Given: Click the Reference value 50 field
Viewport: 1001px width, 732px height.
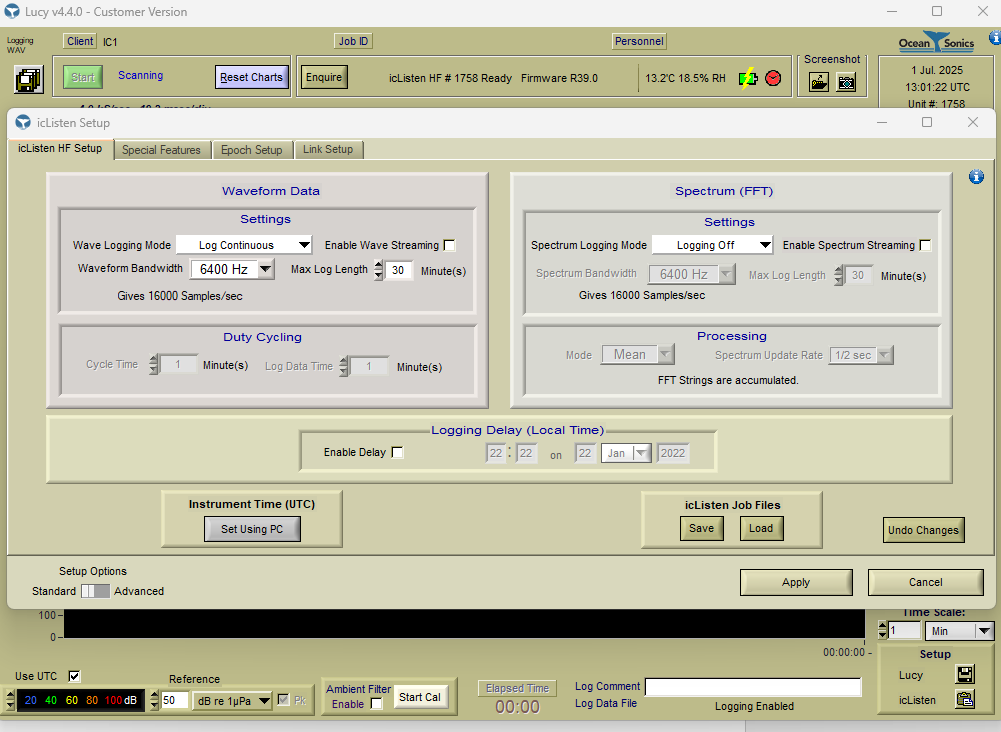Looking at the screenshot, I should (x=174, y=700).
